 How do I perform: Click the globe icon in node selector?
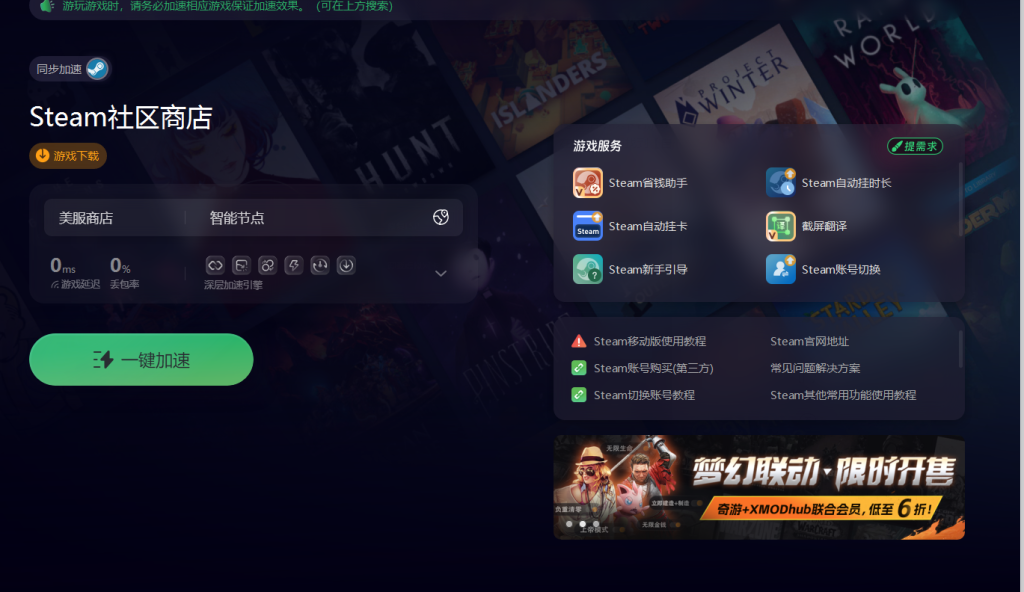(441, 218)
